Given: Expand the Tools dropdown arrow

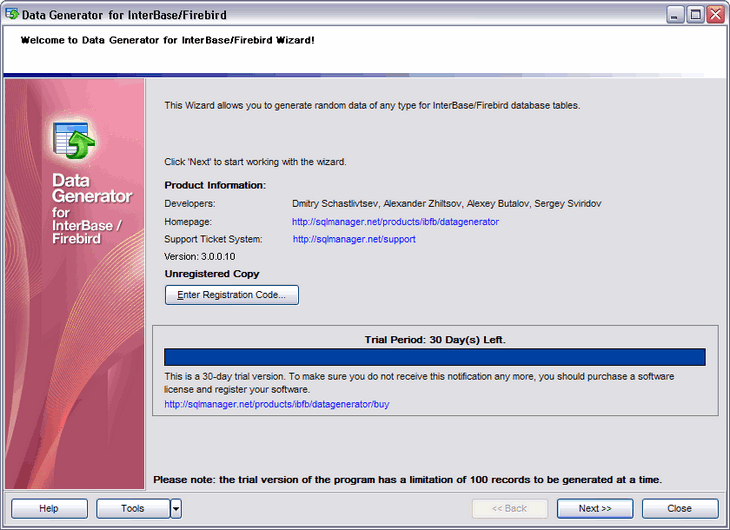Looking at the screenshot, I should (x=176, y=509).
